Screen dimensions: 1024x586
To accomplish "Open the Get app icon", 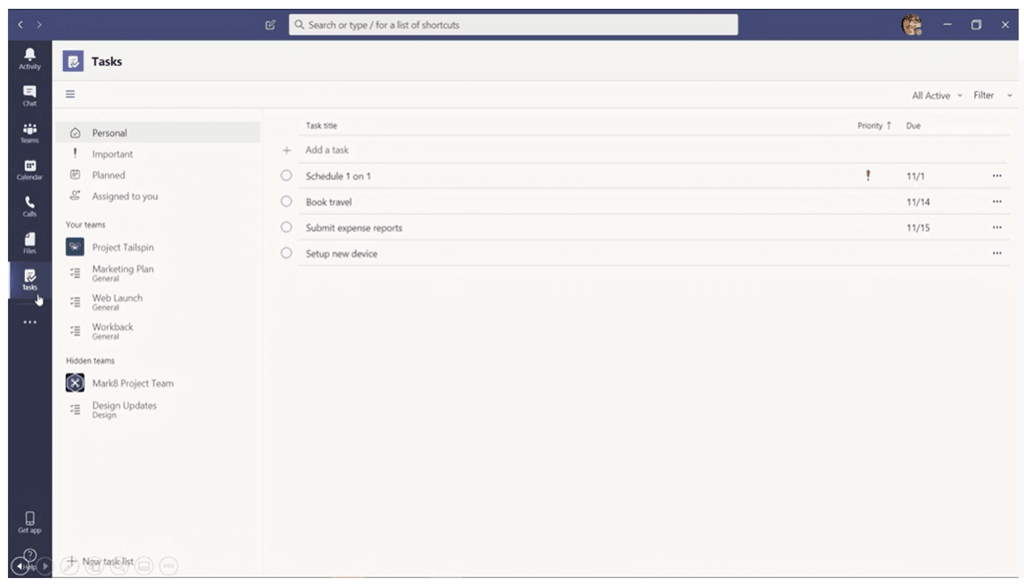I will [x=30, y=522].
